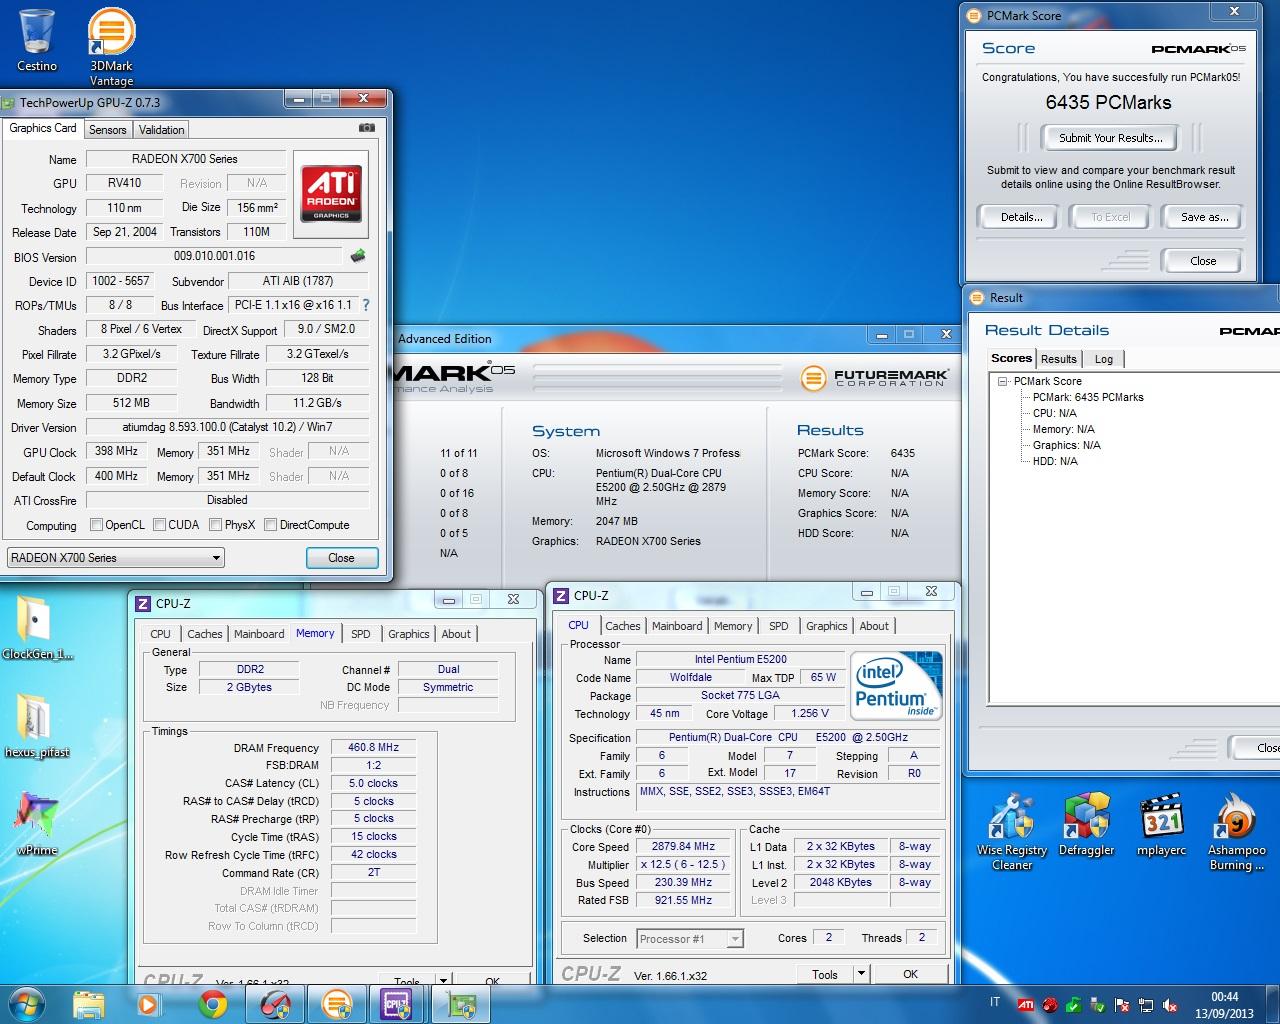Select the Graphics Card tab in GPU-Z

pyautogui.click(x=43, y=128)
